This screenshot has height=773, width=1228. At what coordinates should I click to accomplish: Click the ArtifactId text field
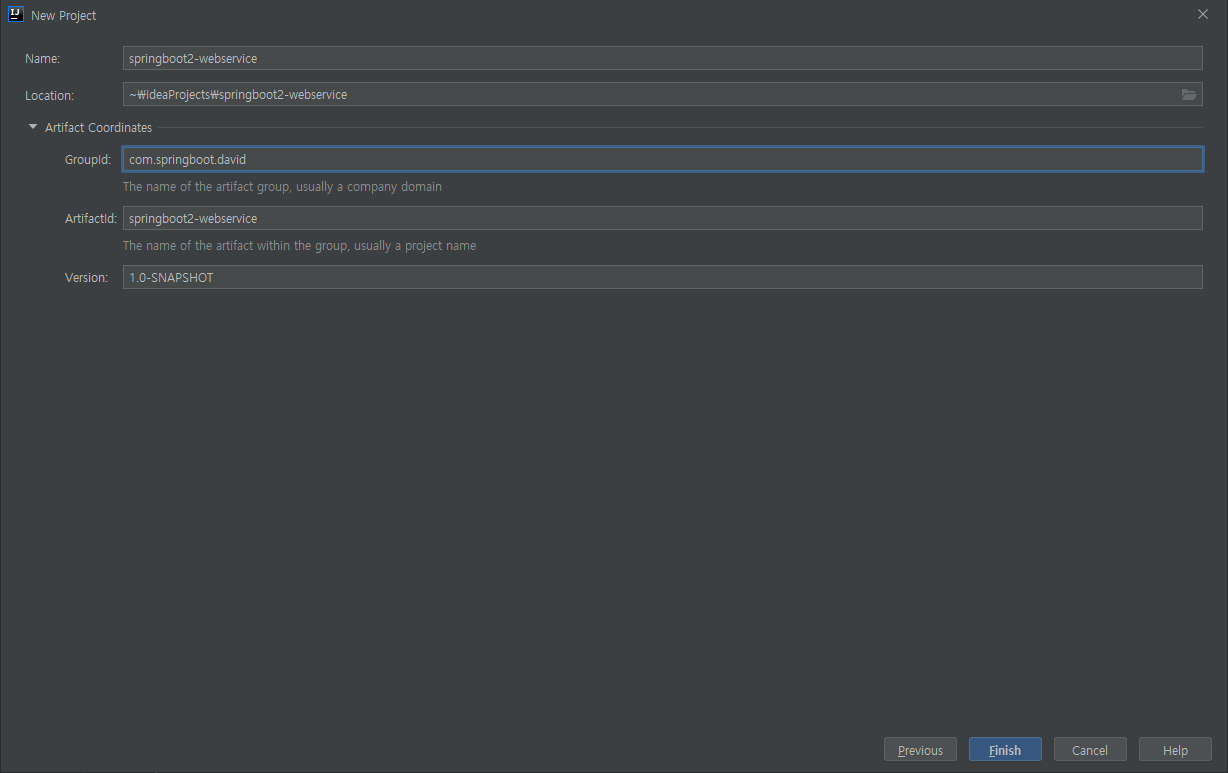pos(662,218)
